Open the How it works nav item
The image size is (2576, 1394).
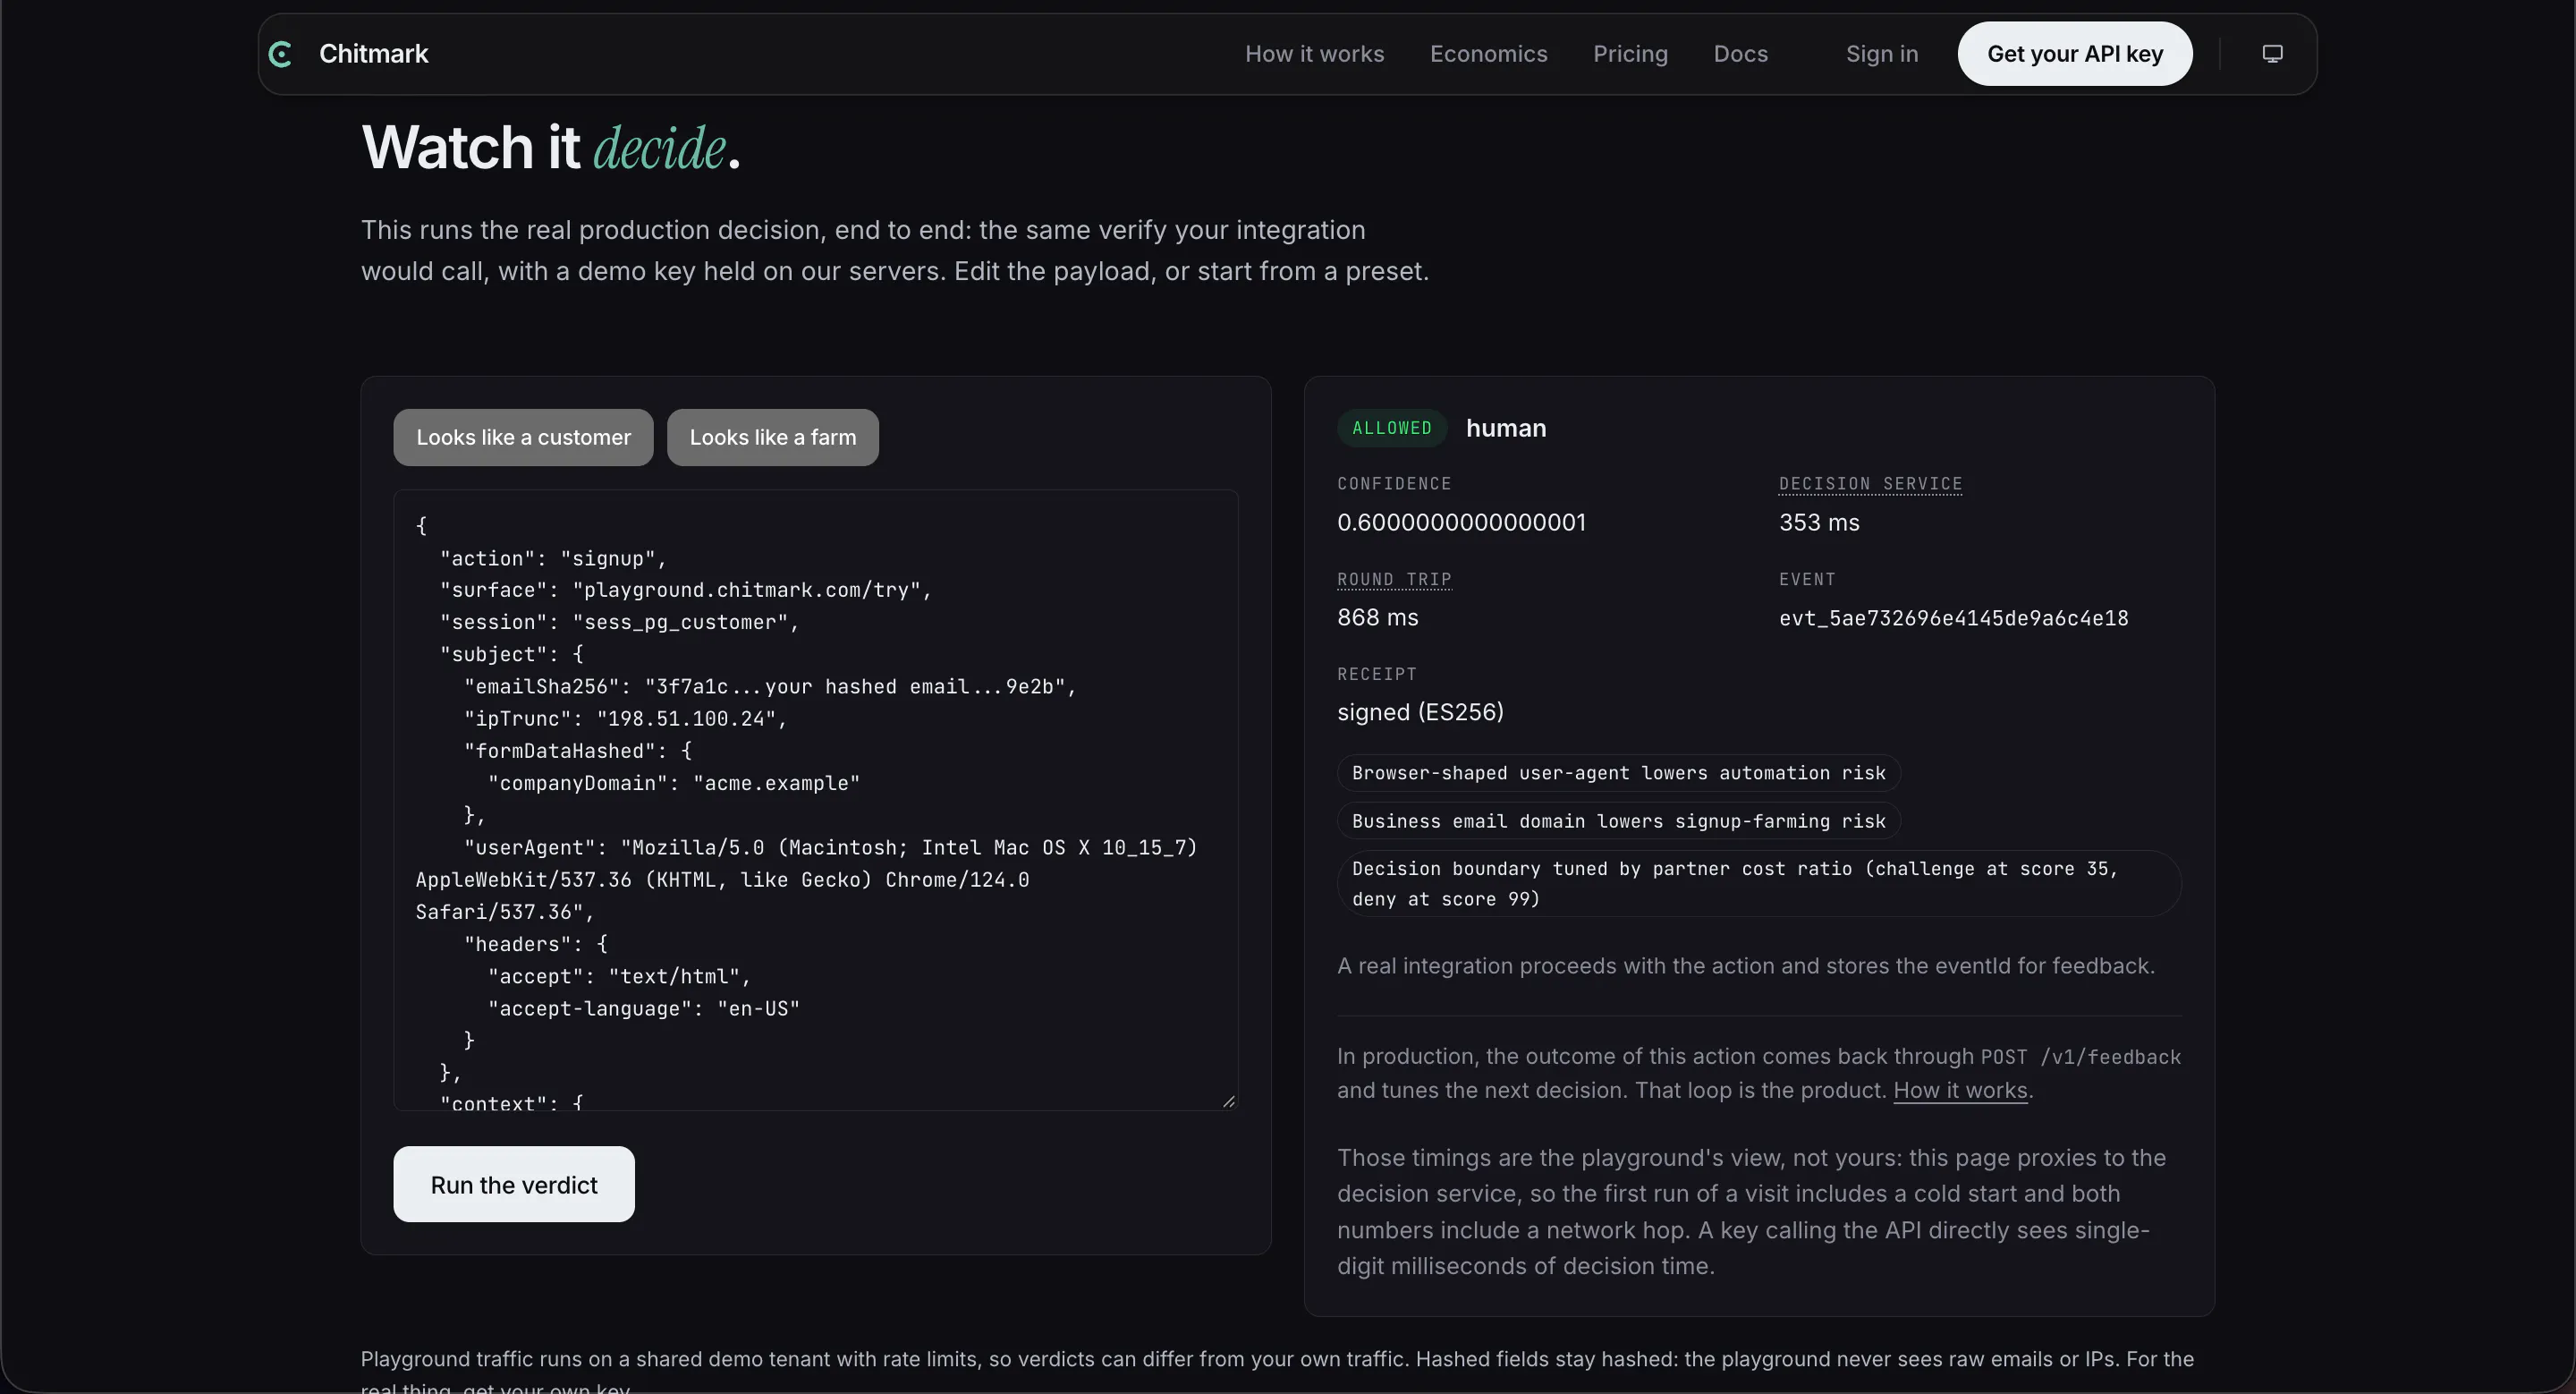coord(1314,54)
